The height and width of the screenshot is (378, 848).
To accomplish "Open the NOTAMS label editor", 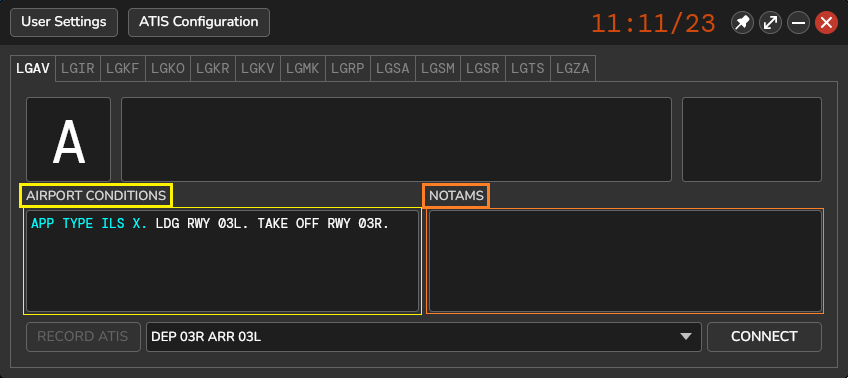I will click(456, 196).
